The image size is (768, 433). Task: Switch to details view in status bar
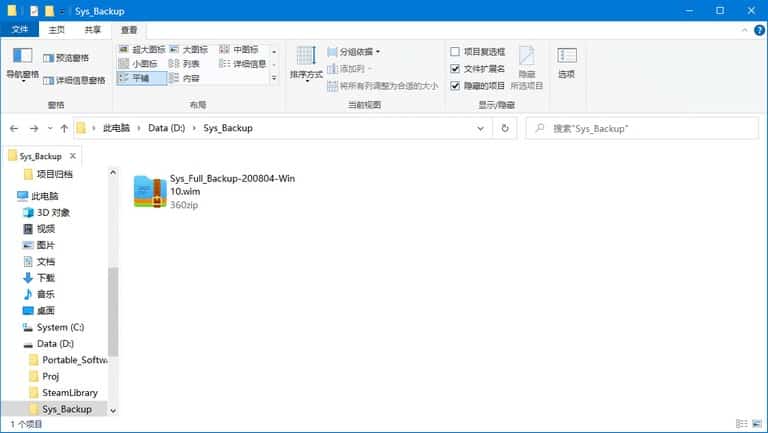(x=742, y=424)
